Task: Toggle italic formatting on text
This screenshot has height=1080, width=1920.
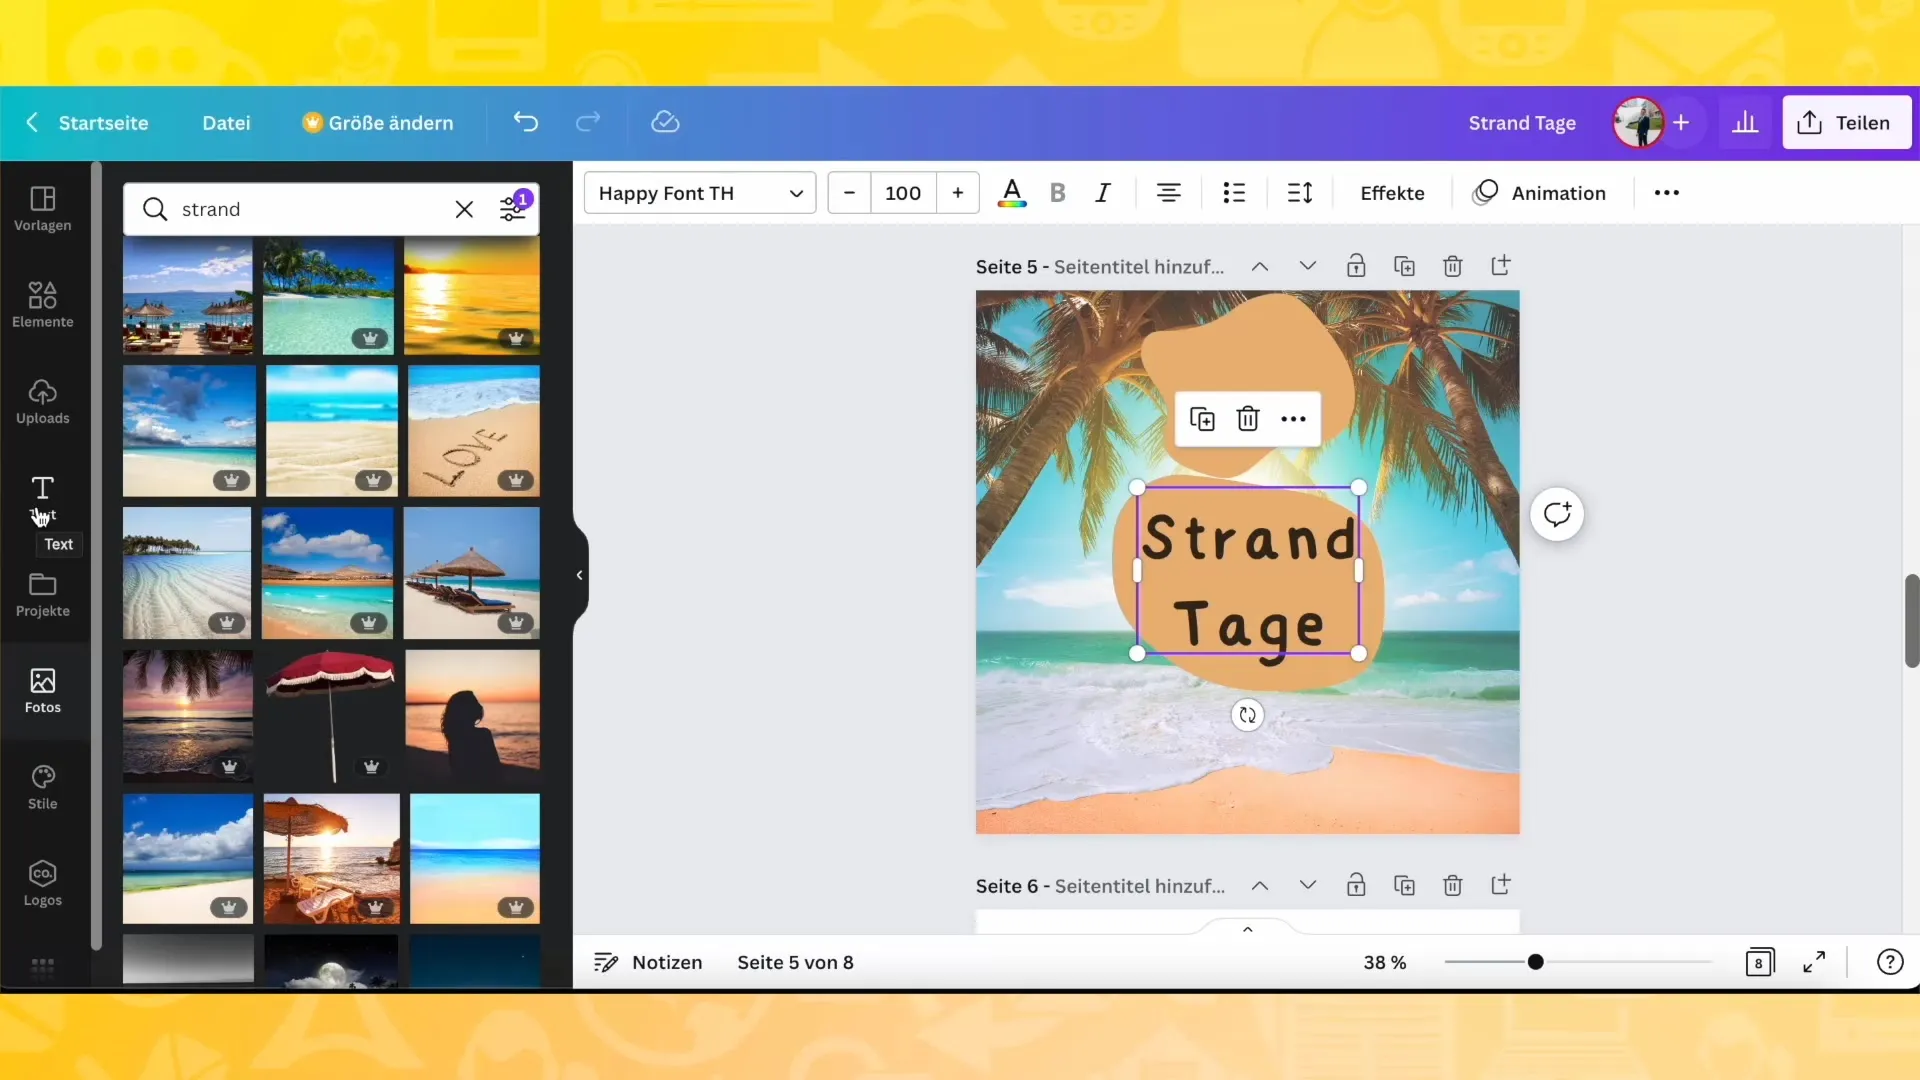Action: pyautogui.click(x=1102, y=194)
